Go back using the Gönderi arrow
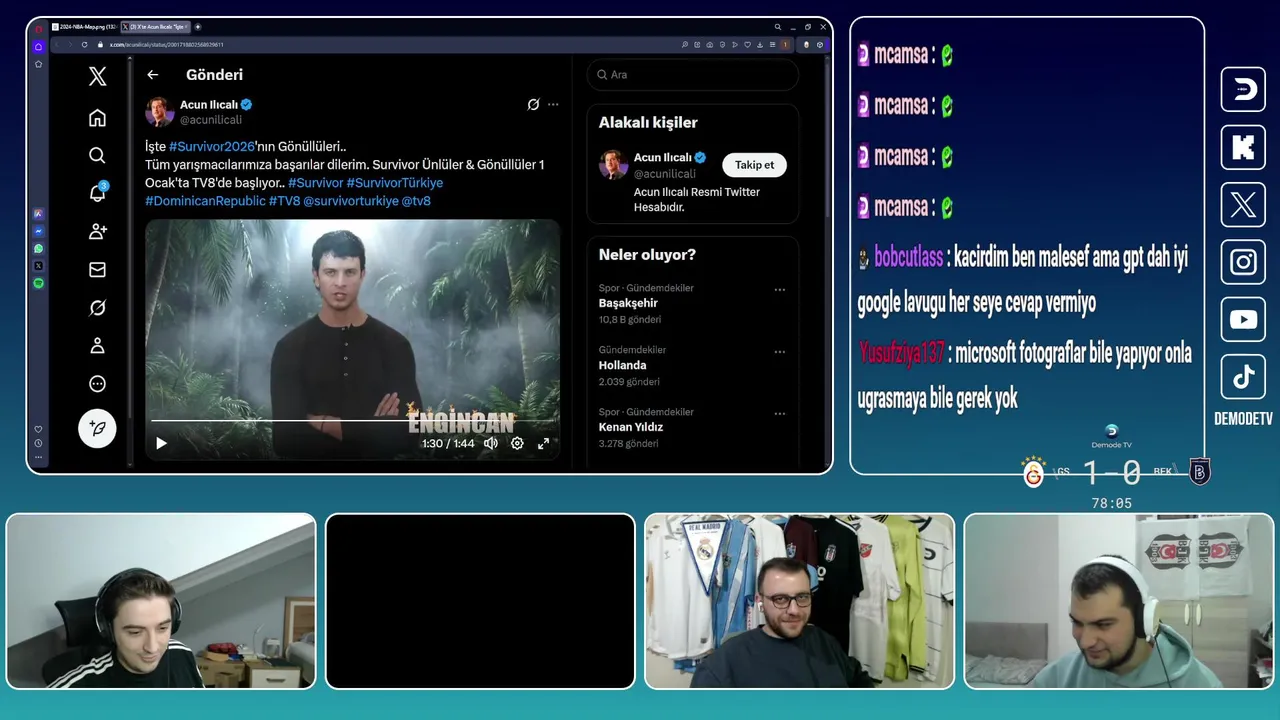1280x720 pixels. (152, 75)
